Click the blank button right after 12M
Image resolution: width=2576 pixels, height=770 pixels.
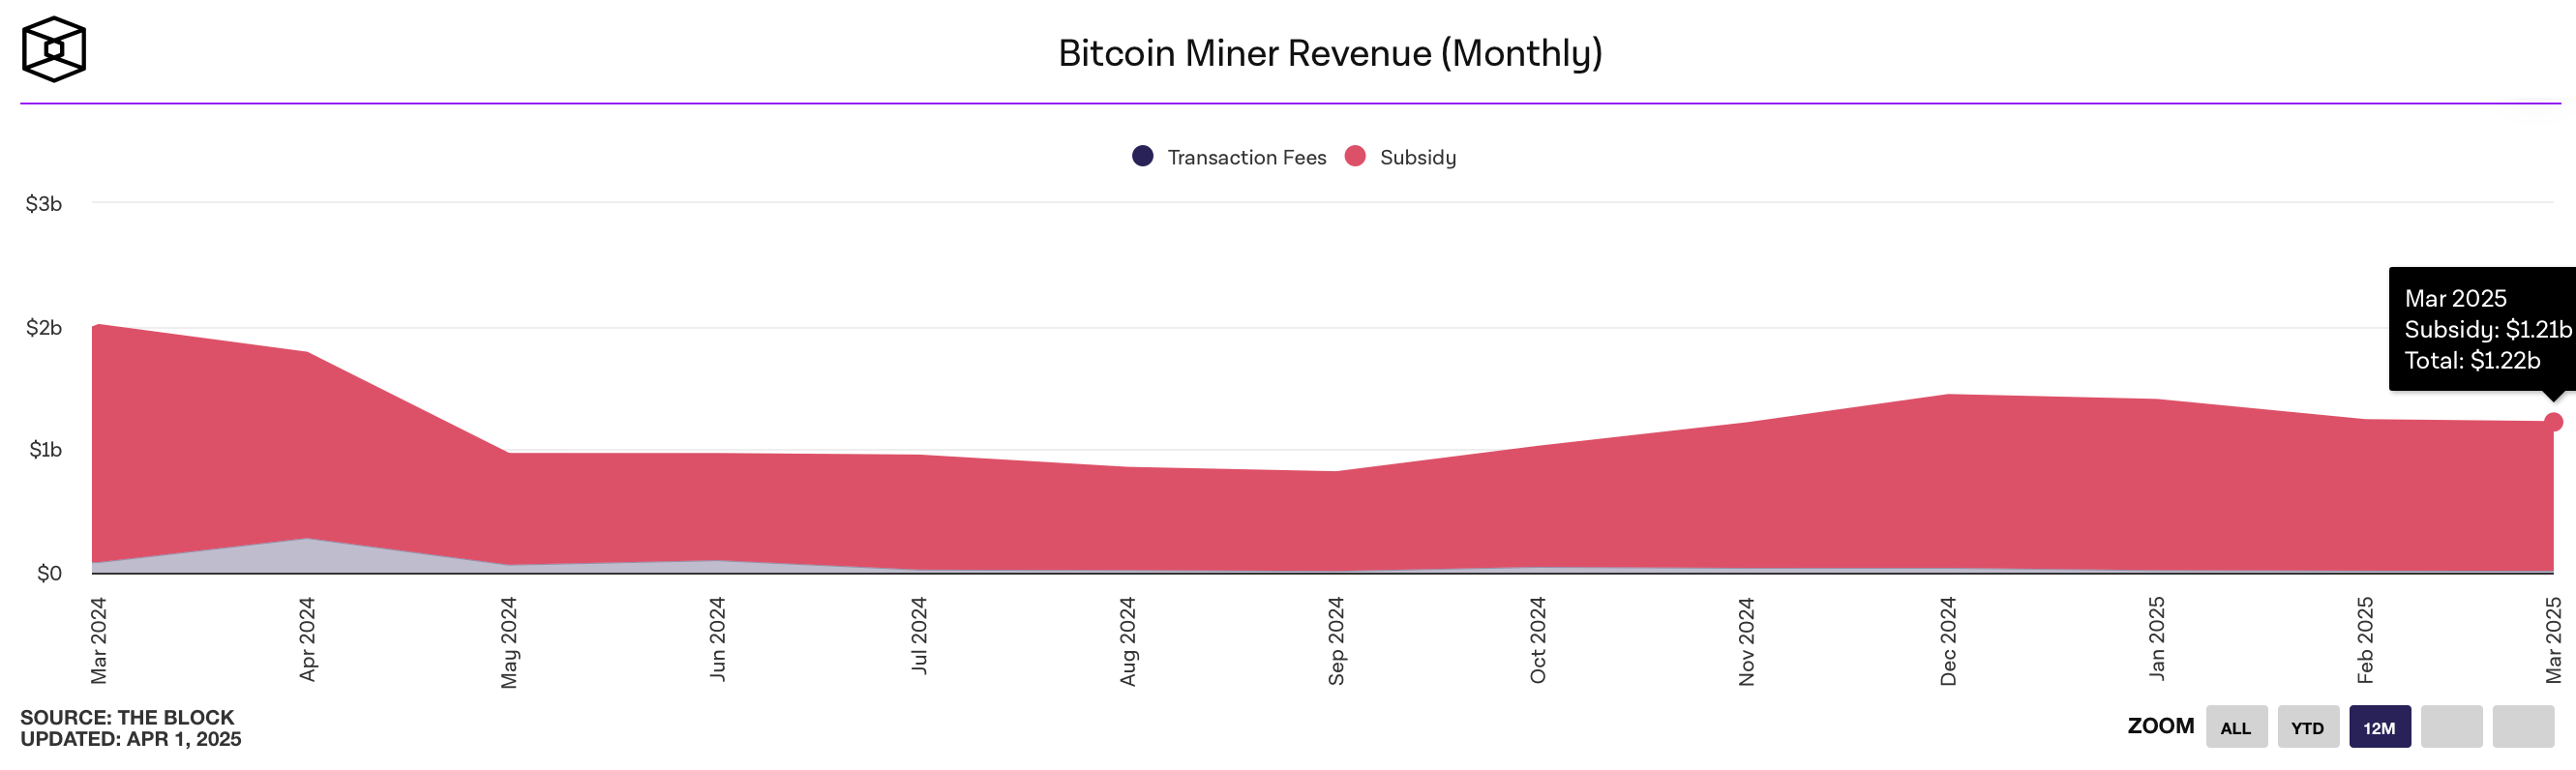(x=2451, y=727)
